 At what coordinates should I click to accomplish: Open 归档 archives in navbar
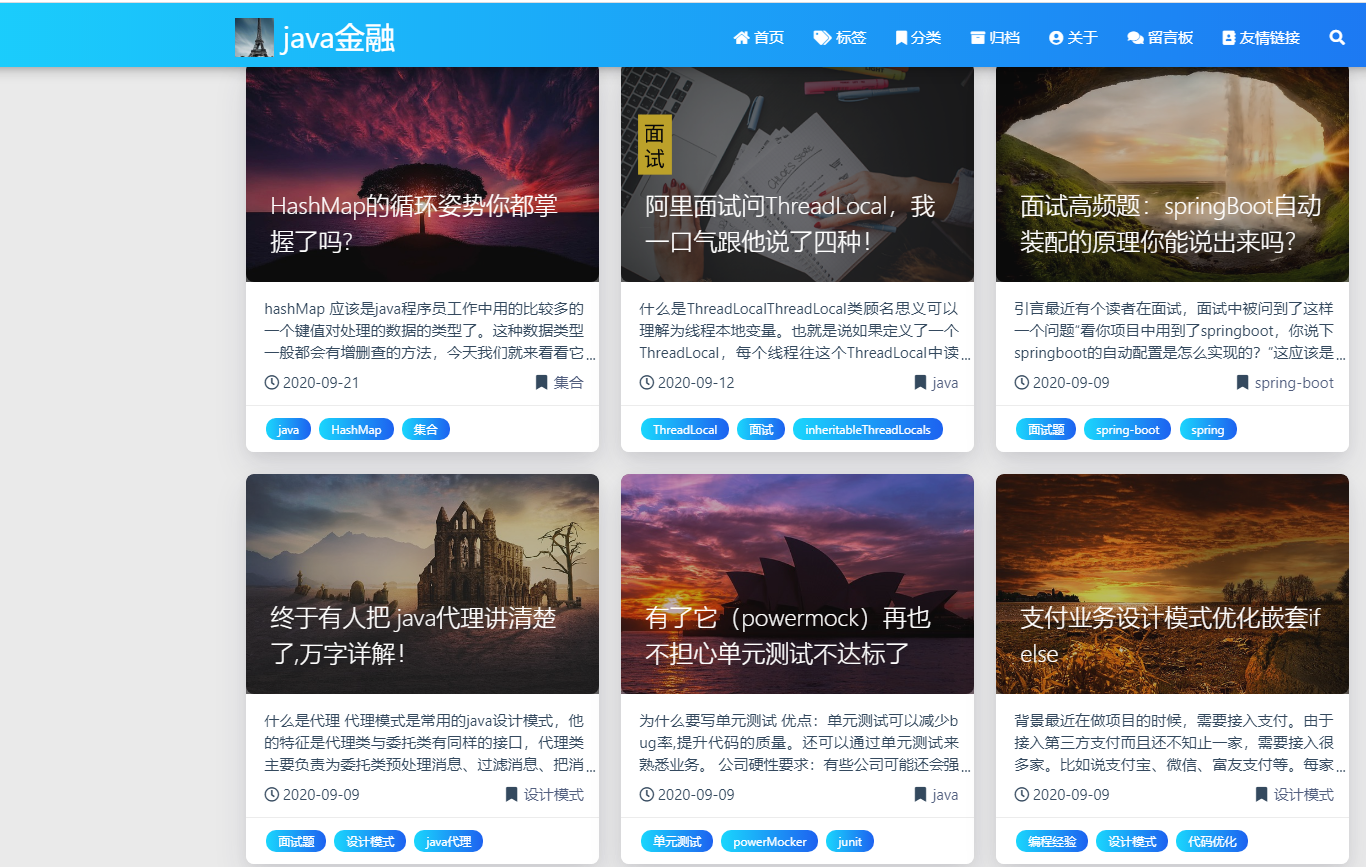(995, 38)
